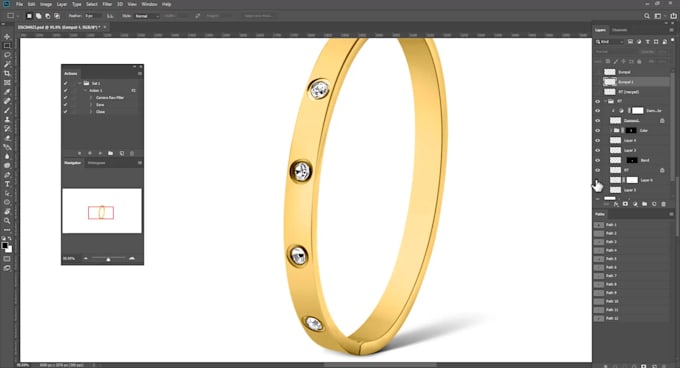680x368 pixels.
Task: Open the marquee tool preset picker arrow
Action: 17,16
